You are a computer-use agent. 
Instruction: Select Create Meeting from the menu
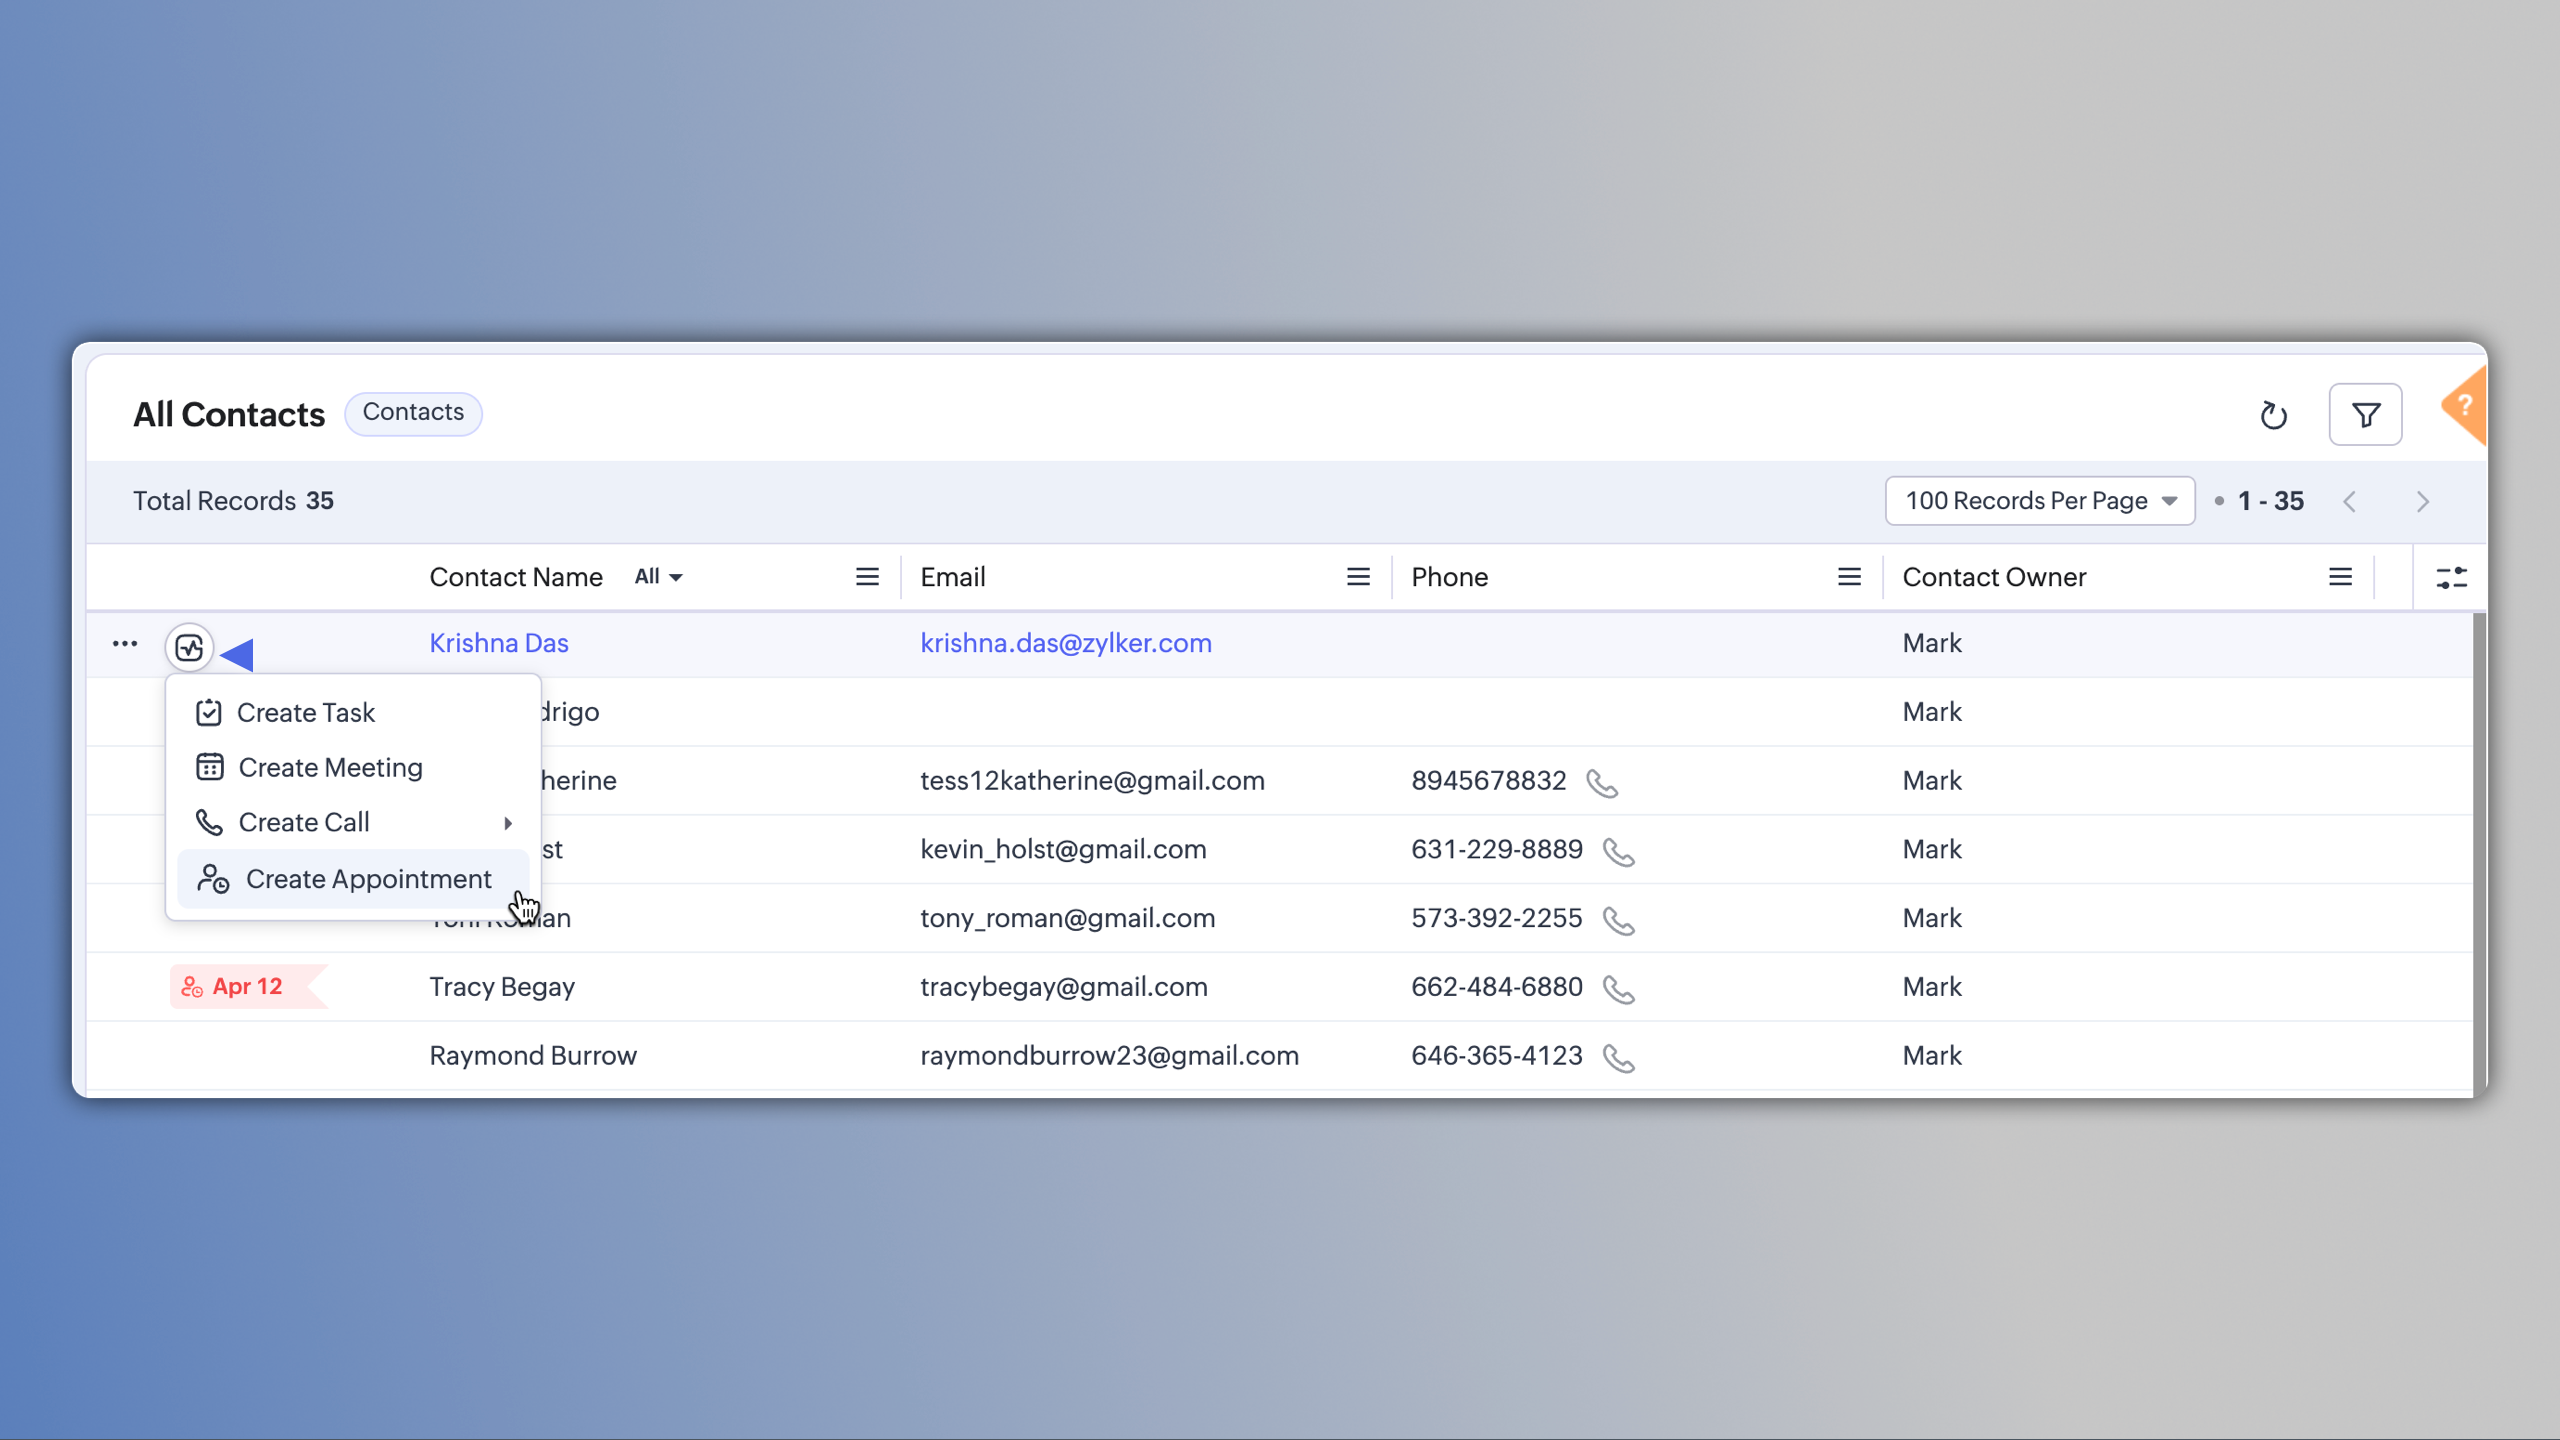coord(330,768)
